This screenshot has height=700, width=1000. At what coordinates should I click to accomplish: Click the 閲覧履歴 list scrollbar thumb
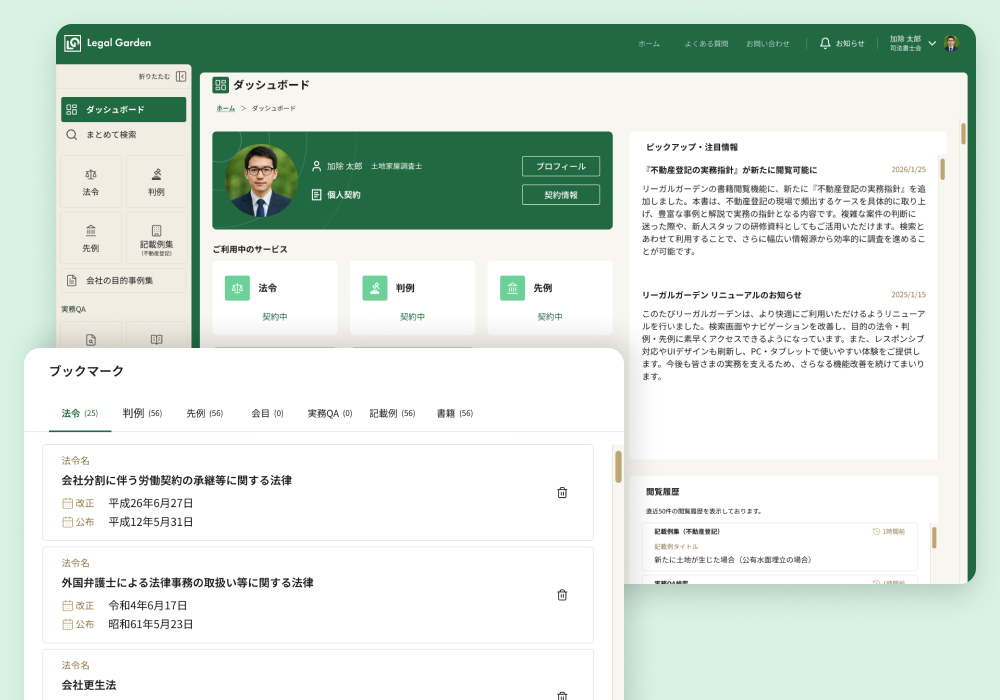point(934,537)
